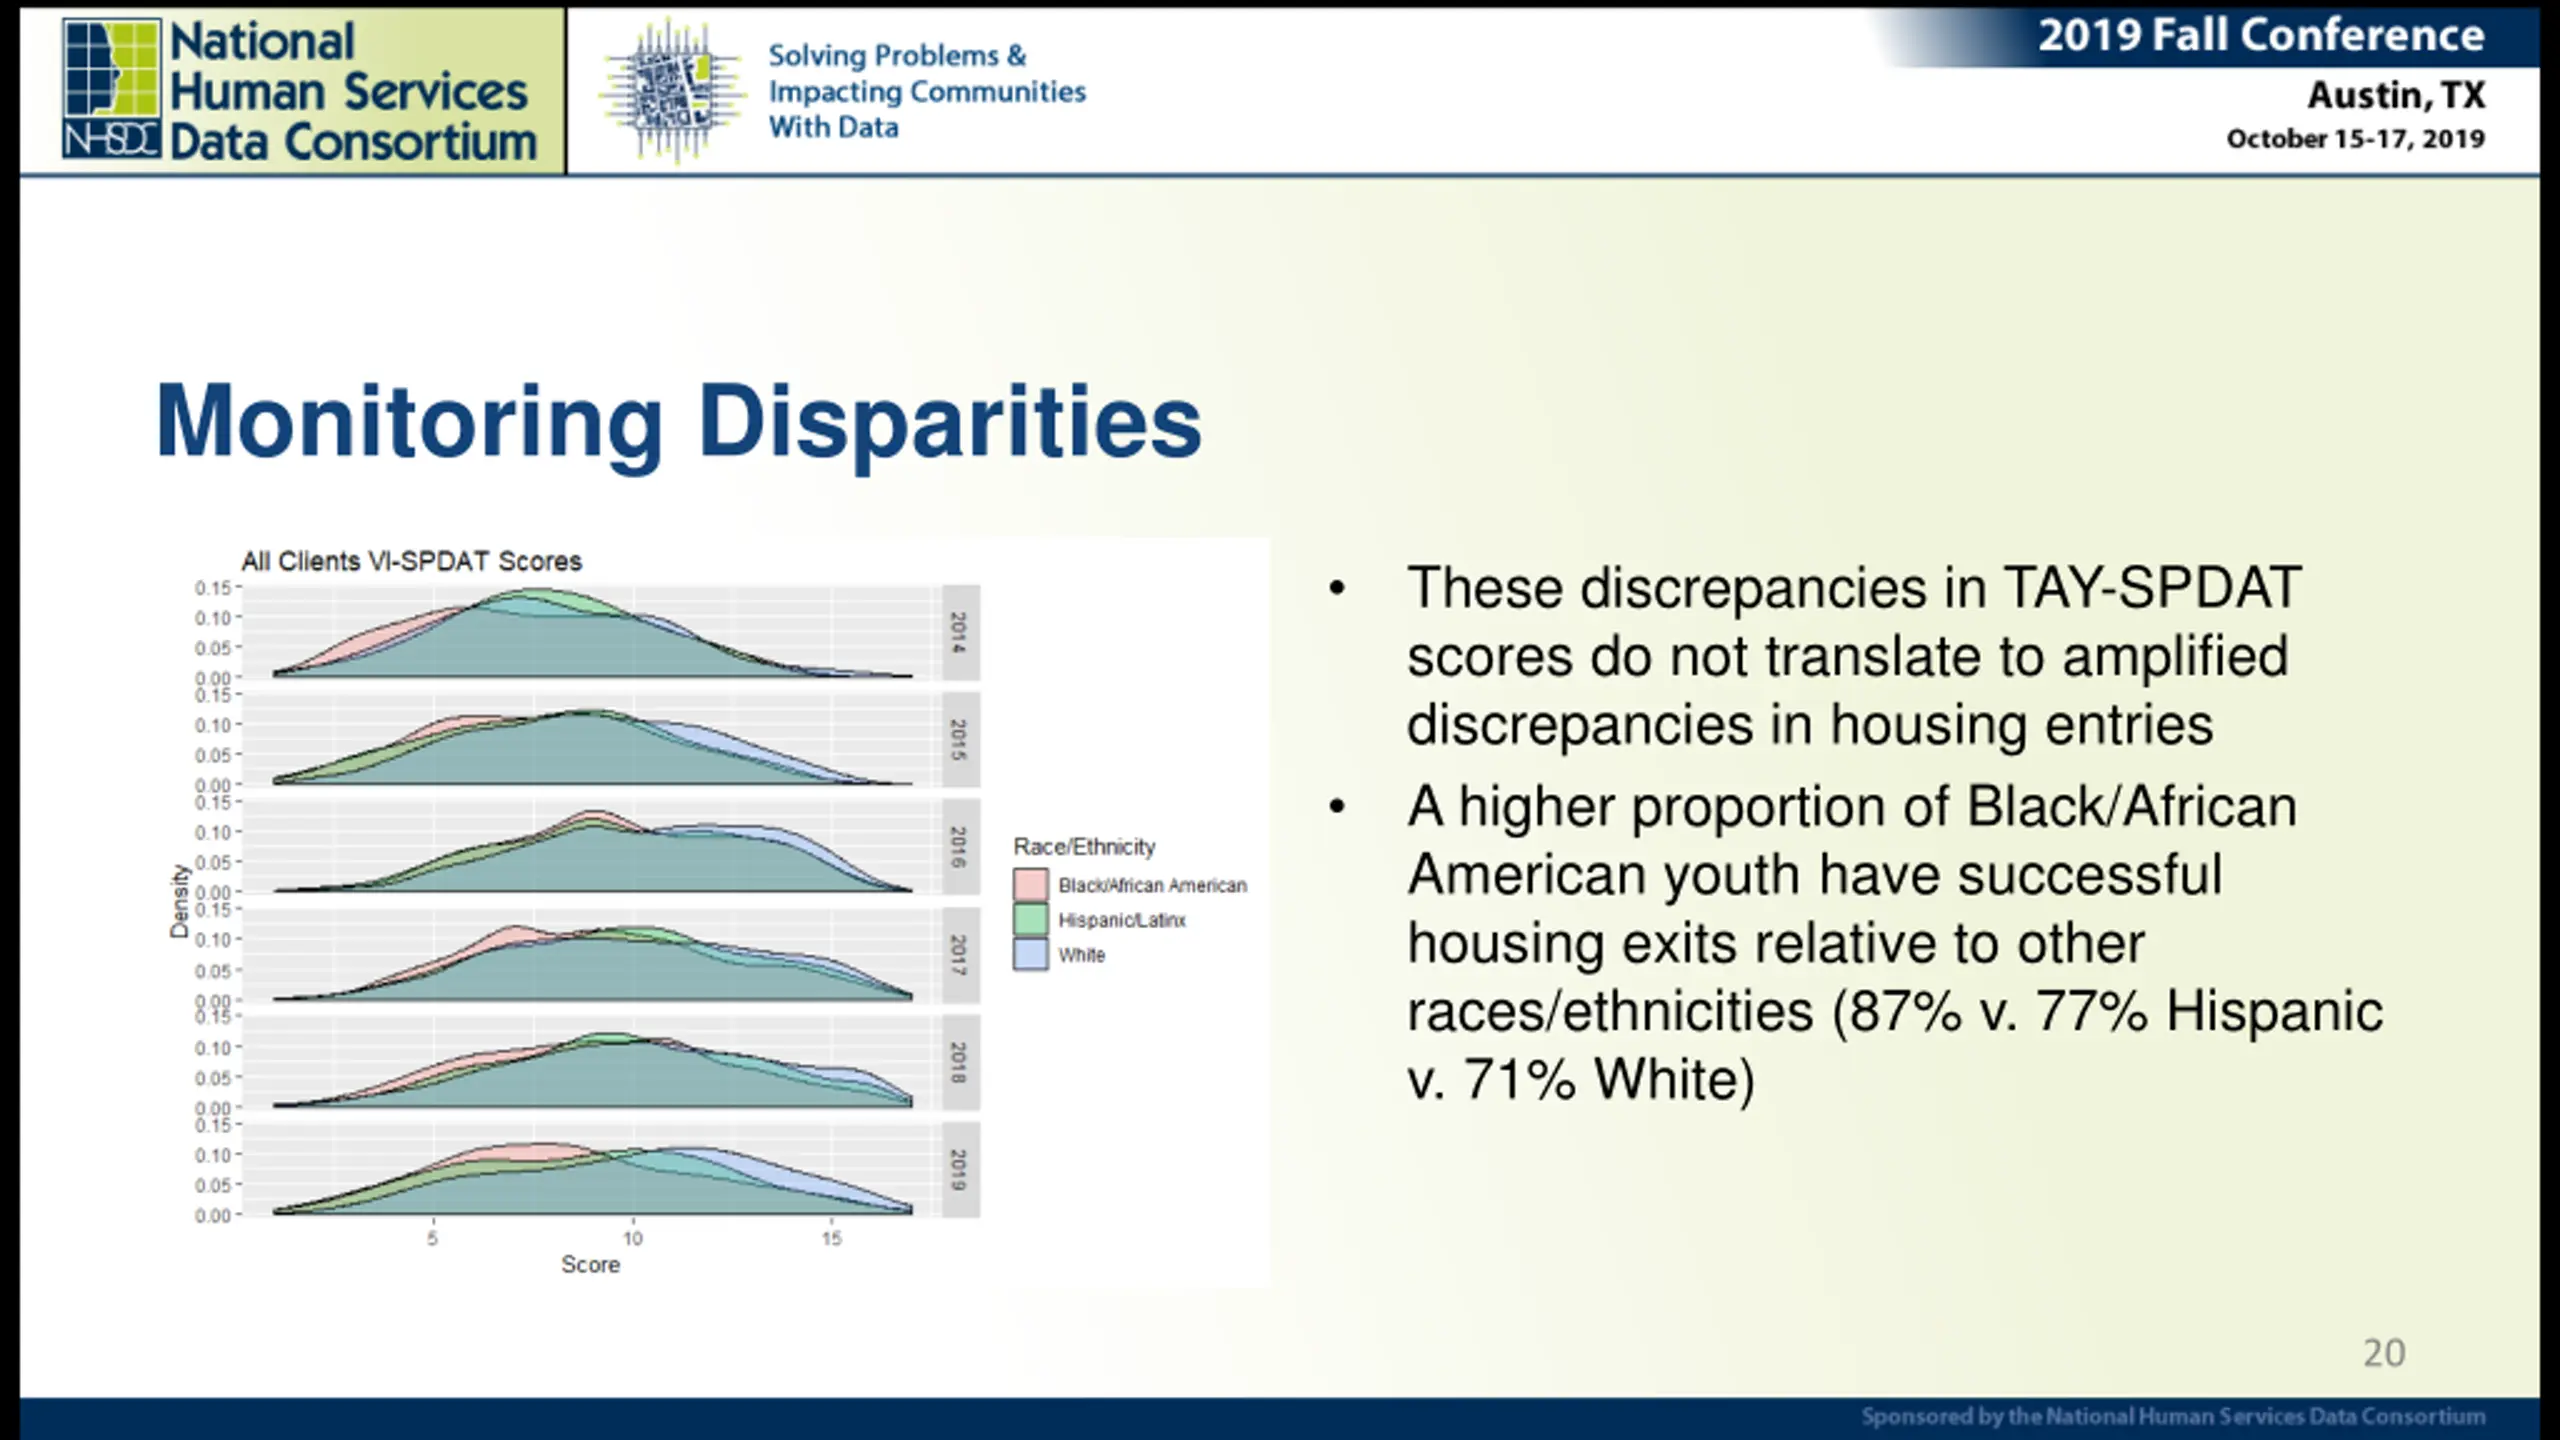The height and width of the screenshot is (1440, 2560).
Task: Click the 'Black/African American' legend label
Action: [x=1152, y=885]
